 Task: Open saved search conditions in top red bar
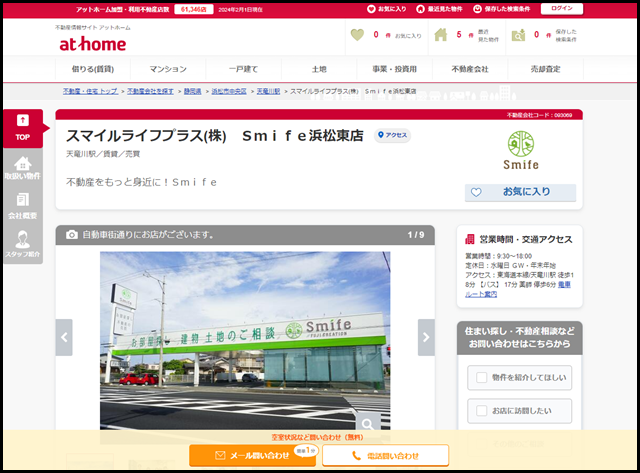pyautogui.click(x=502, y=9)
